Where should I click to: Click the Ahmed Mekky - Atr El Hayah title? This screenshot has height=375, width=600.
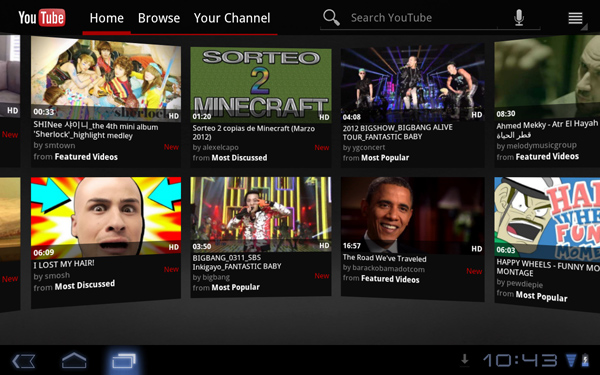547,129
